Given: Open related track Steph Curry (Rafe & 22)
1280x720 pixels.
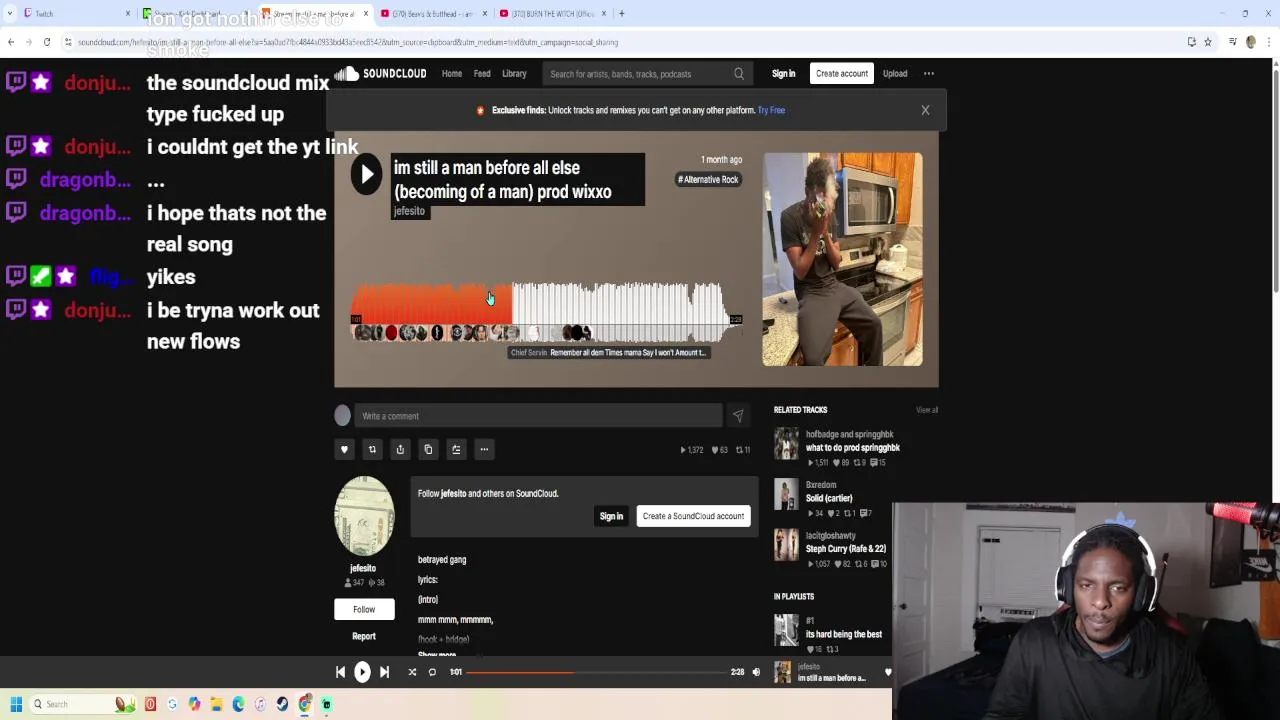Looking at the screenshot, I should pyautogui.click(x=846, y=549).
